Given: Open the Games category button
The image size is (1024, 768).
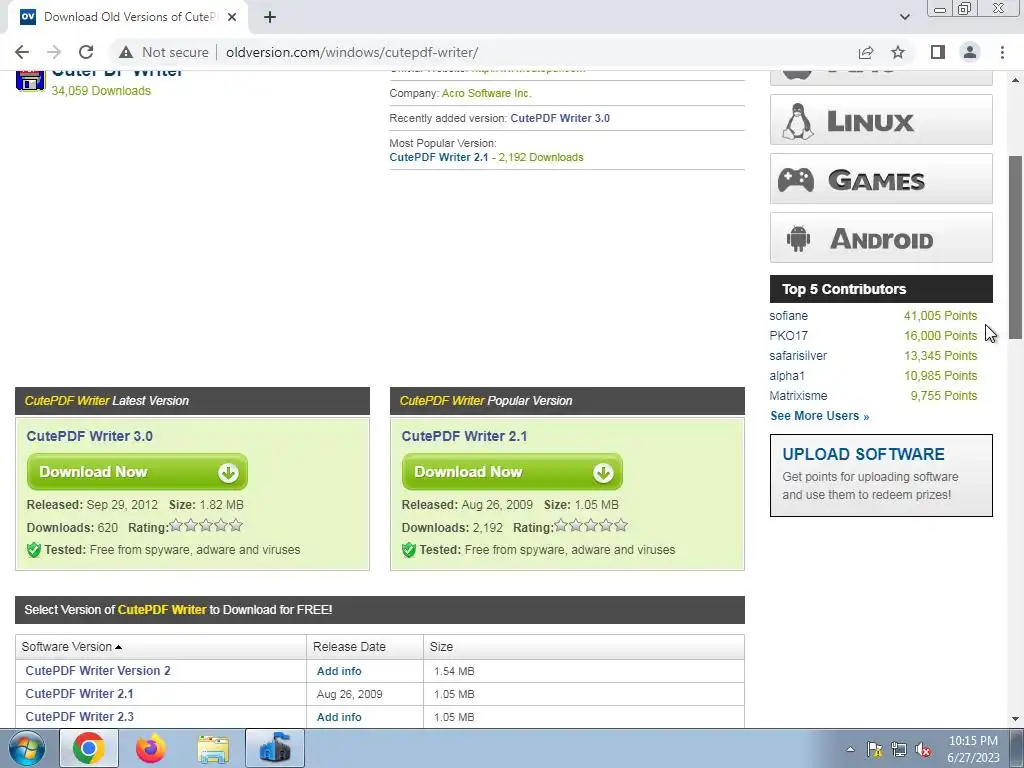Looking at the screenshot, I should [x=881, y=179].
